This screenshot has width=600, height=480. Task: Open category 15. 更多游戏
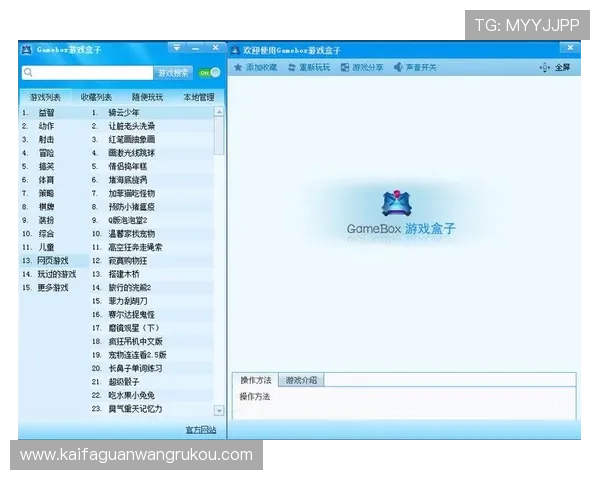[x=54, y=287]
